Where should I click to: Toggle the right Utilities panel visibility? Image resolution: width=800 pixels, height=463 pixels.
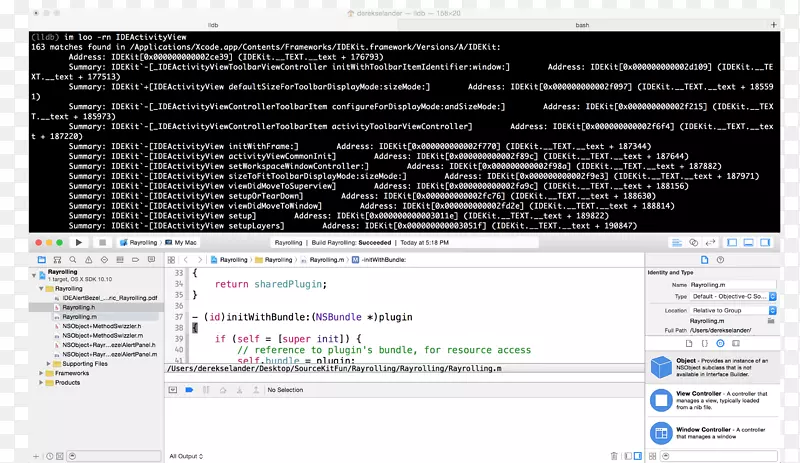coord(766,242)
